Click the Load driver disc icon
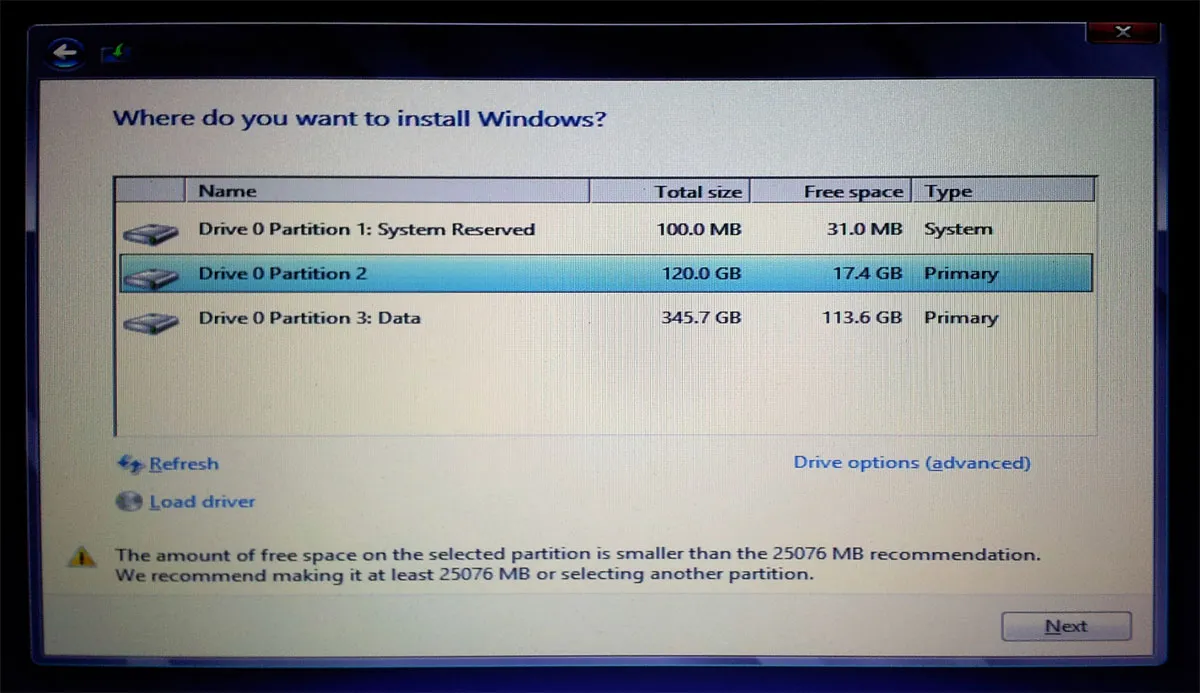Image resolution: width=1200 pixels, height=693 pixels. 130,502
